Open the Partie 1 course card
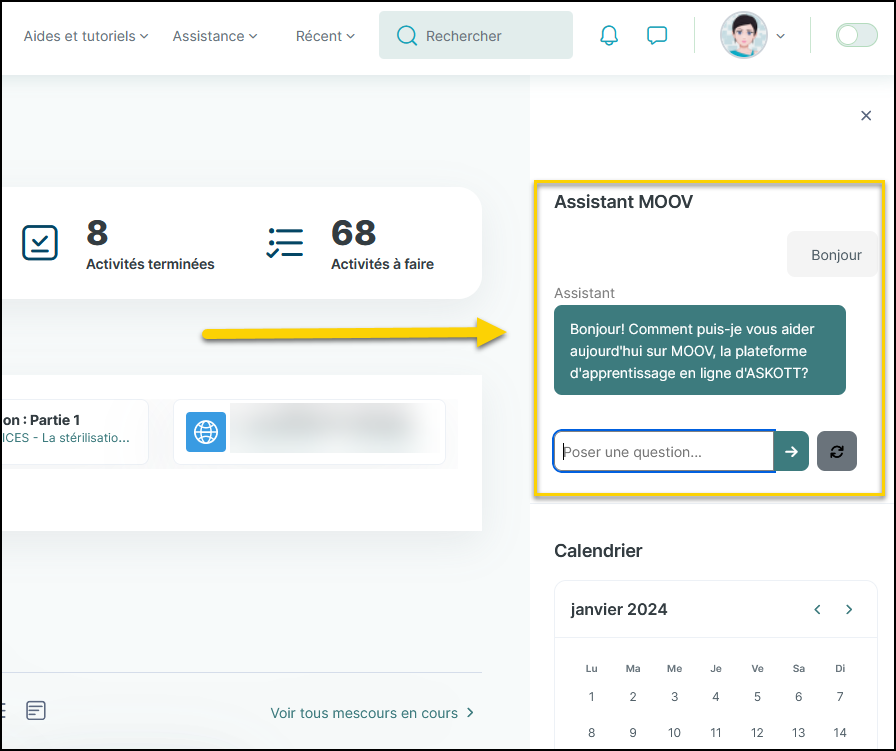Image resolution: width=896 pixels, height=751 pixels. (75, 432)
